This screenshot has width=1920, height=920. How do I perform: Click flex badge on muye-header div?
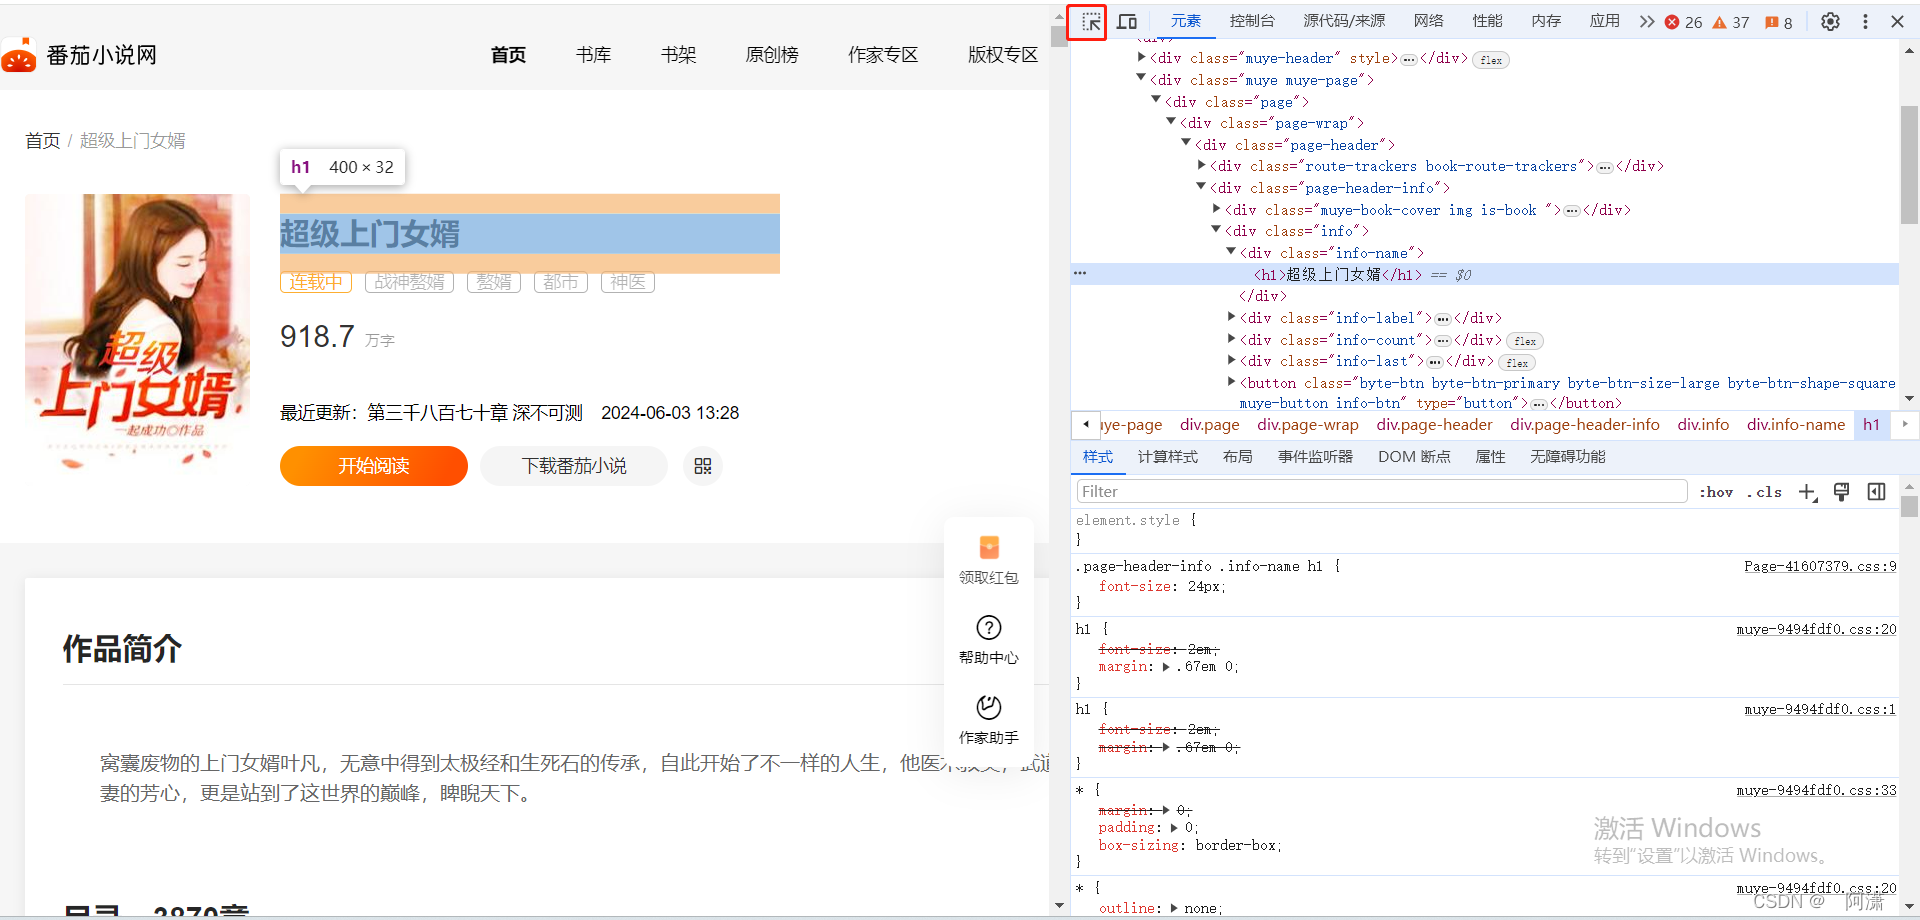tap(1491, 60)
